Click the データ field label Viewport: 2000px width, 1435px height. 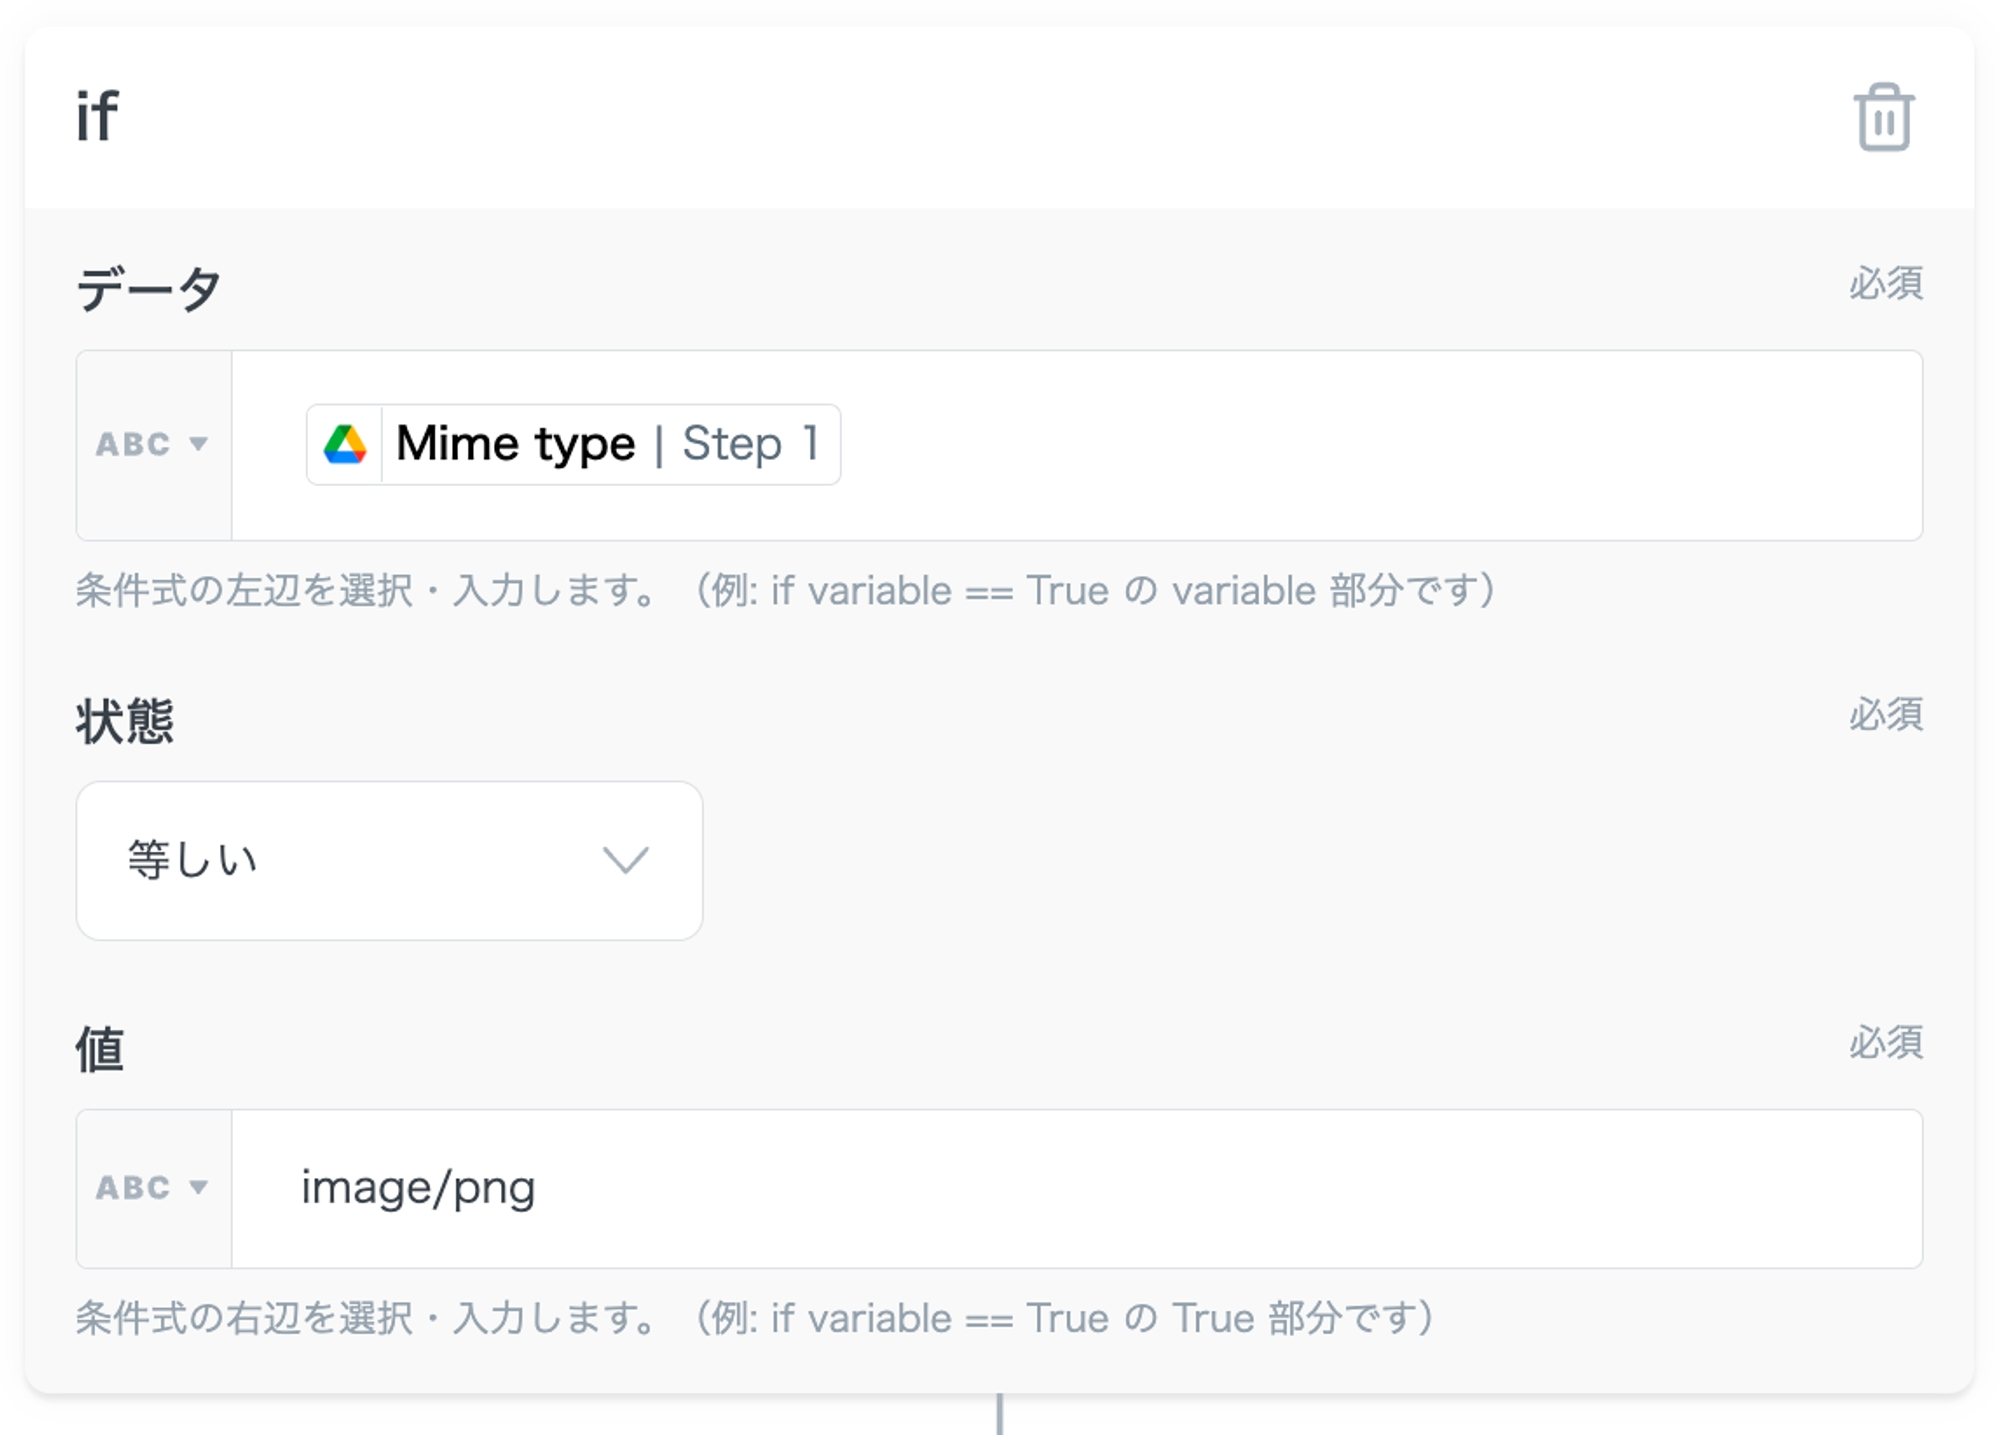pyautogui.click(x=149, y=289)
